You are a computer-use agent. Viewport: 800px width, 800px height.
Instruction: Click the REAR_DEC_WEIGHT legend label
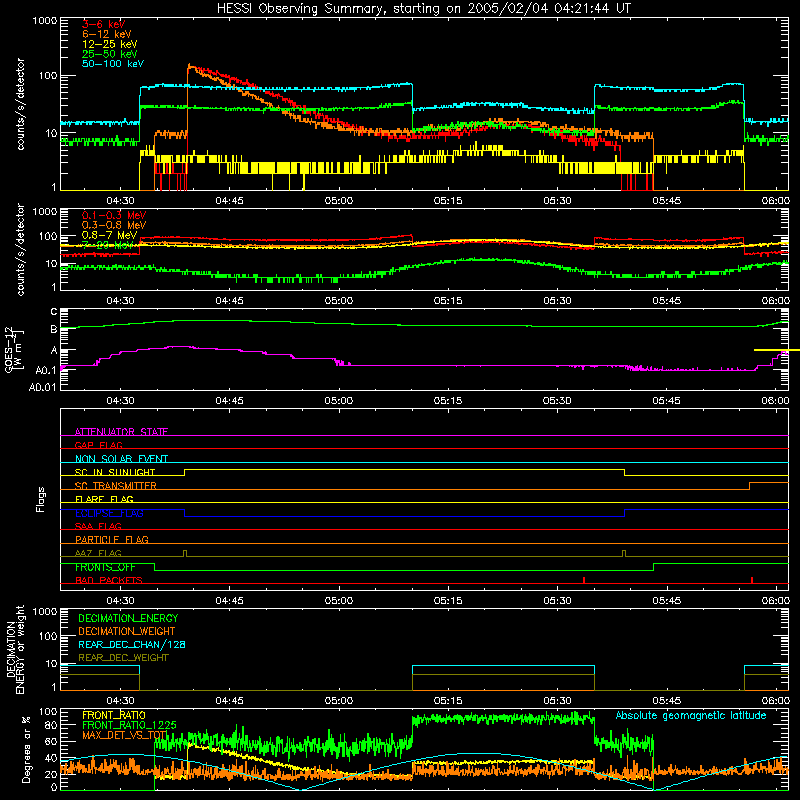123,658
